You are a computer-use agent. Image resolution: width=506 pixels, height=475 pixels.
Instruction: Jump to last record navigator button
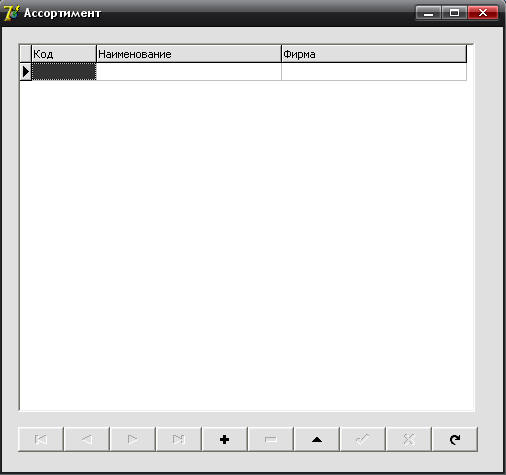click(x=179, y=439)
